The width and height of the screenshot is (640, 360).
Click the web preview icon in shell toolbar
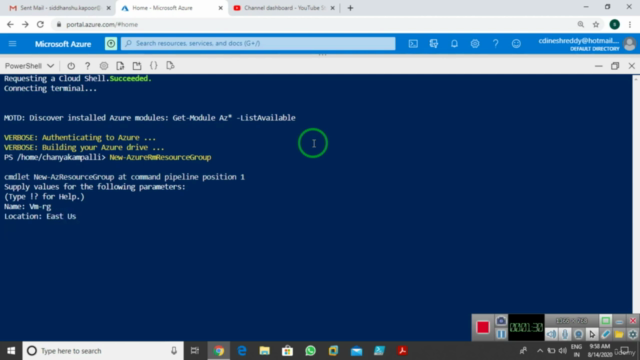click(x=170, y=66)
